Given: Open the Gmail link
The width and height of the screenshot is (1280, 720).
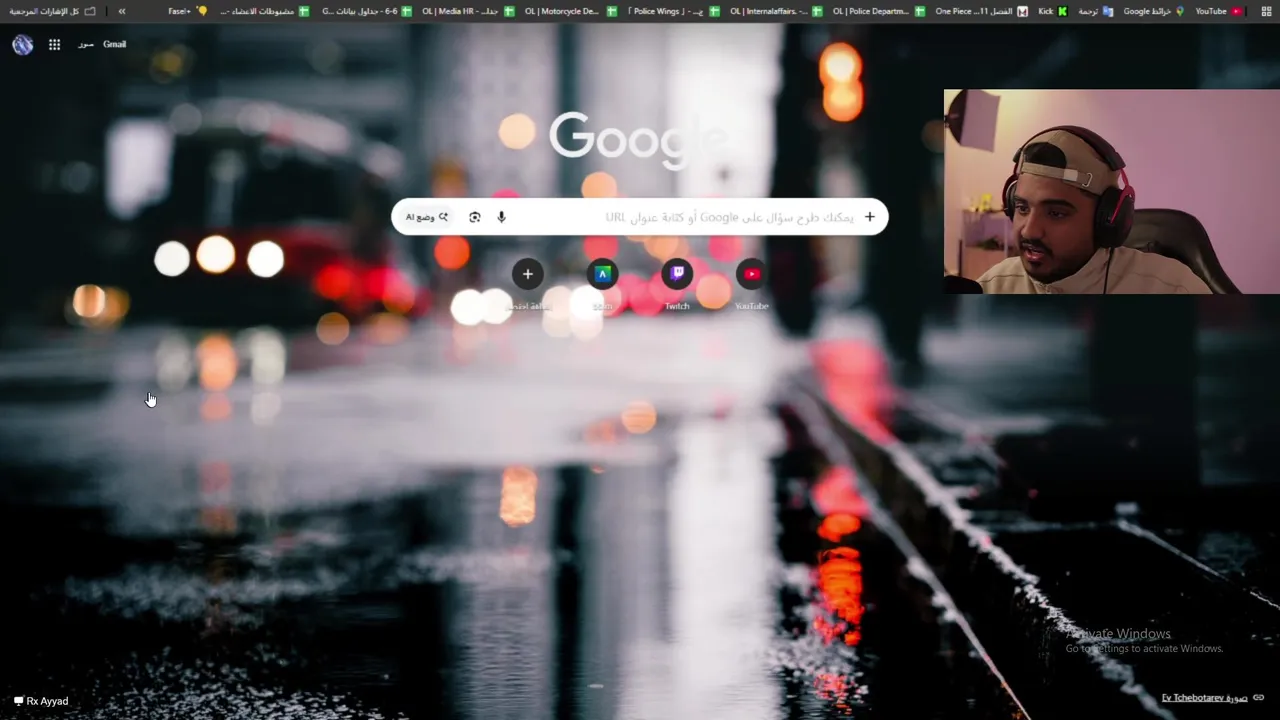Looking at the screenshot, I should (x=114, y=44).
